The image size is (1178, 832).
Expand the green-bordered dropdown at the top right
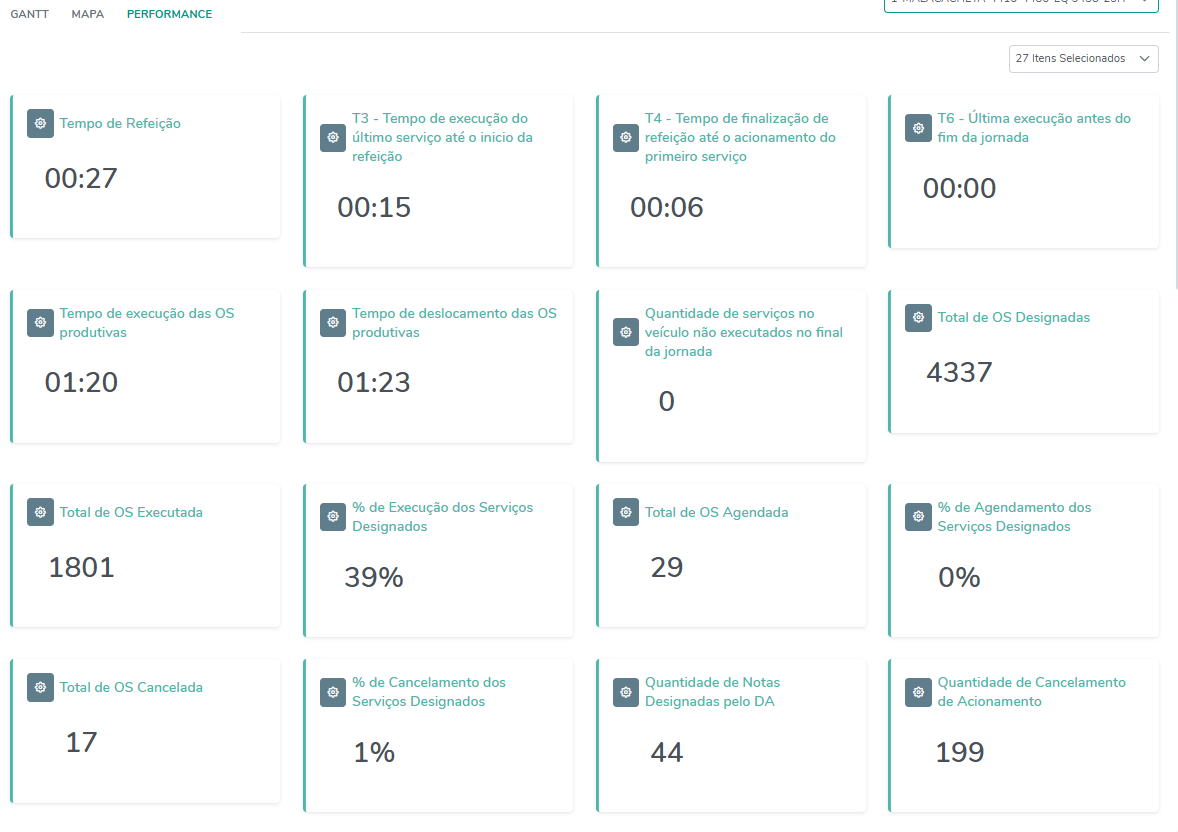click(x=1020, y=3)
